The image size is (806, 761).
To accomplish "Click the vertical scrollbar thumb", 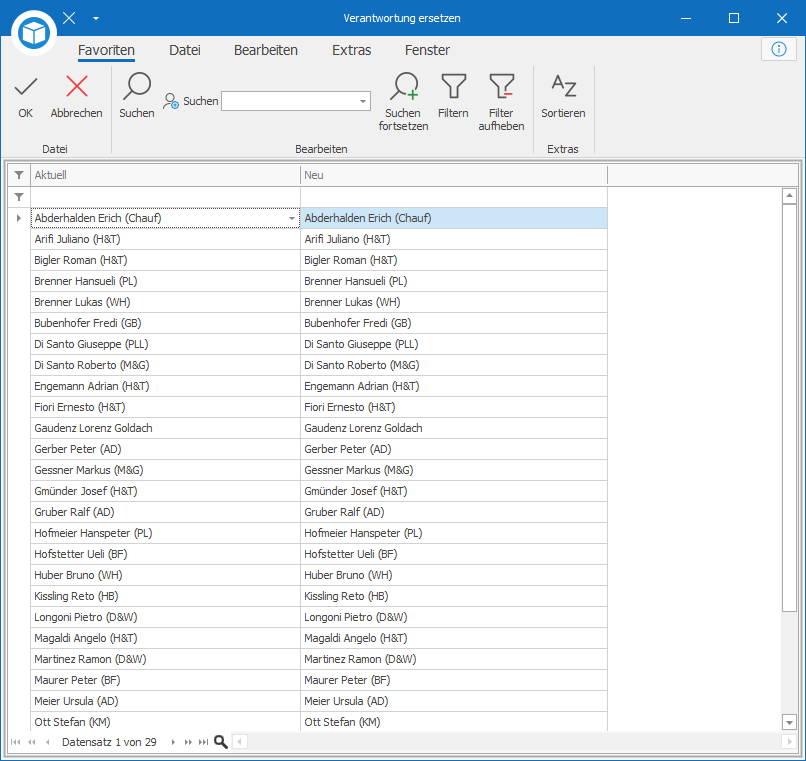I will tap(789, 408).
